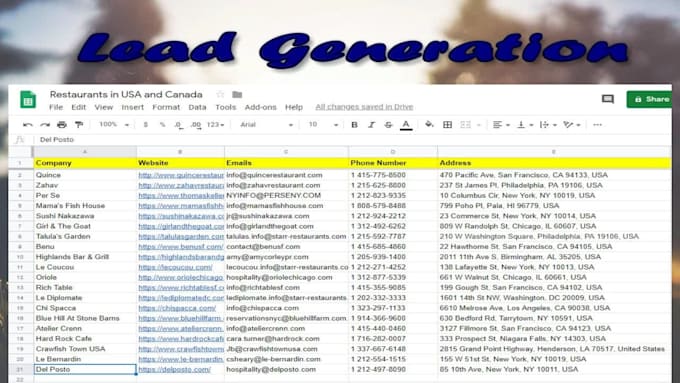Toggle italic formatting
This screenshot has width=680, height=383.
click(371, 124)
